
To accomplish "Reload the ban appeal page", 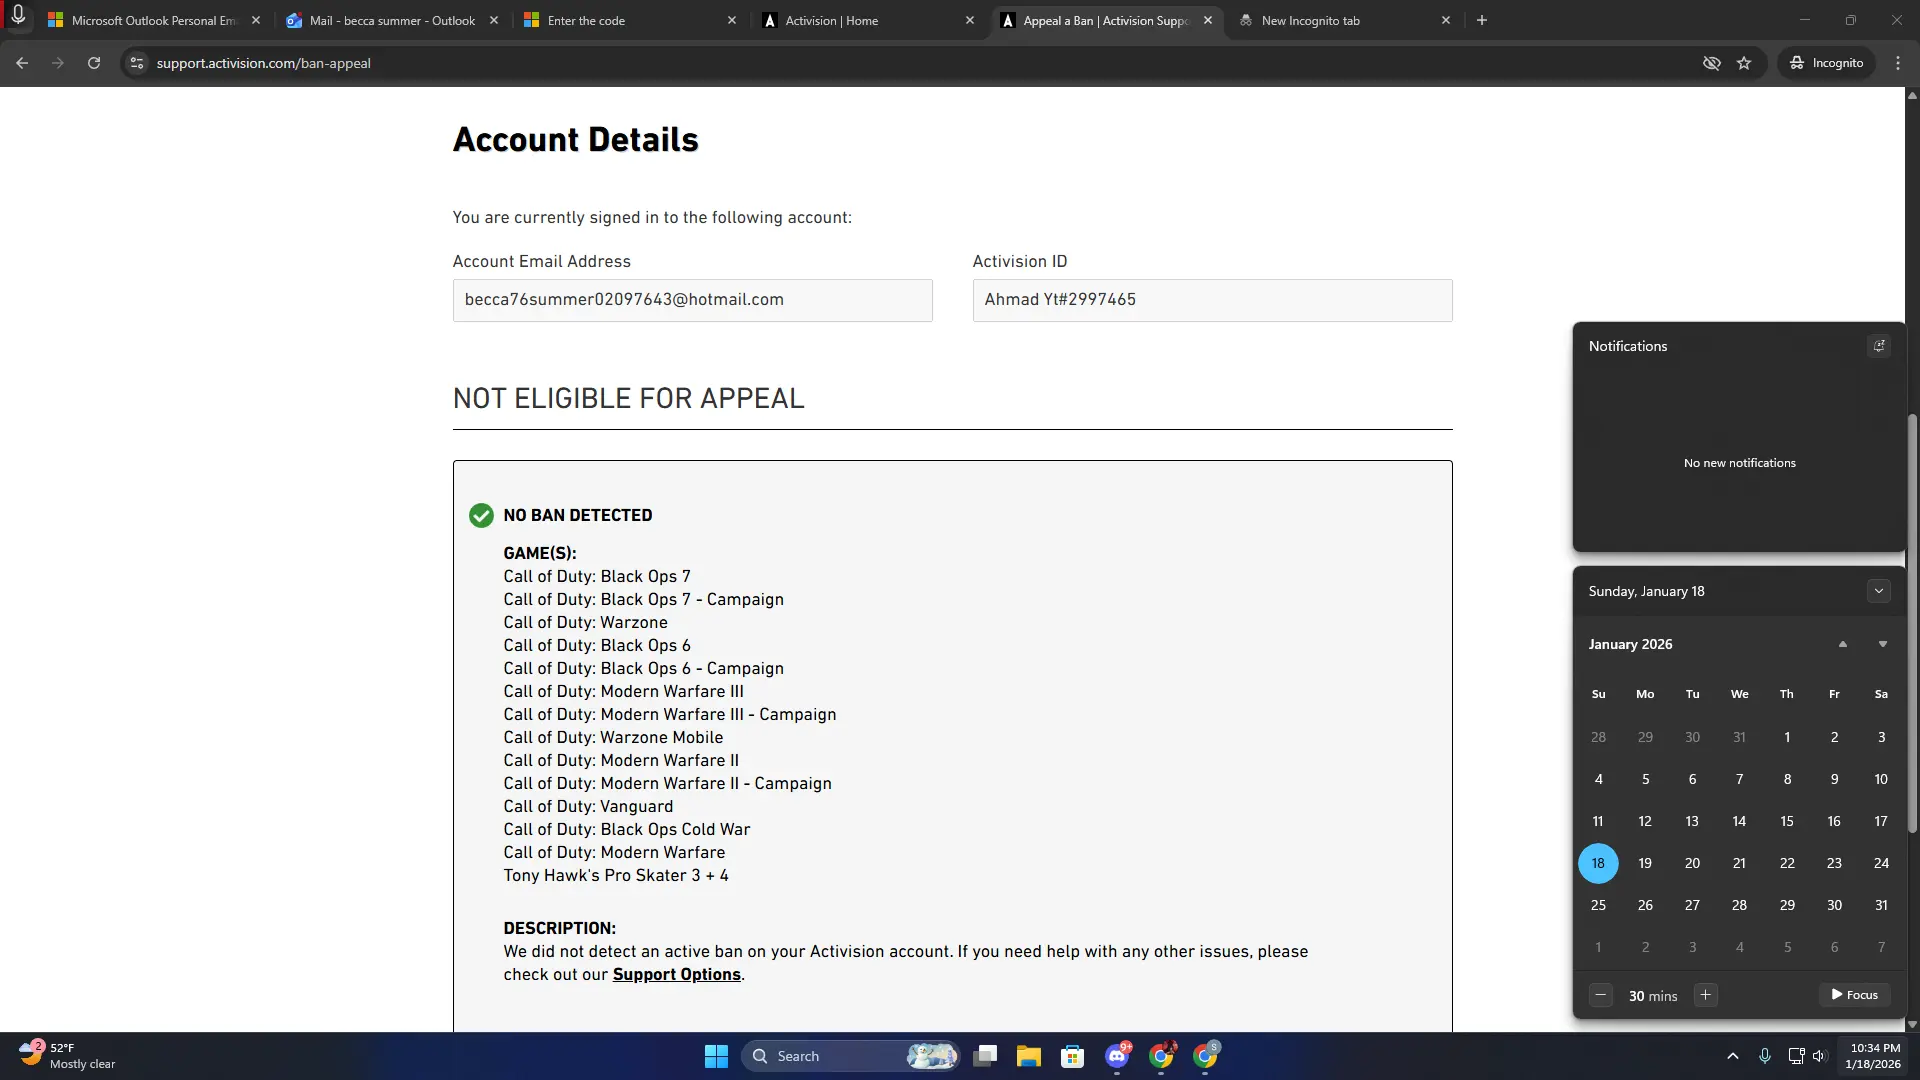I will [x=94, y=63].
